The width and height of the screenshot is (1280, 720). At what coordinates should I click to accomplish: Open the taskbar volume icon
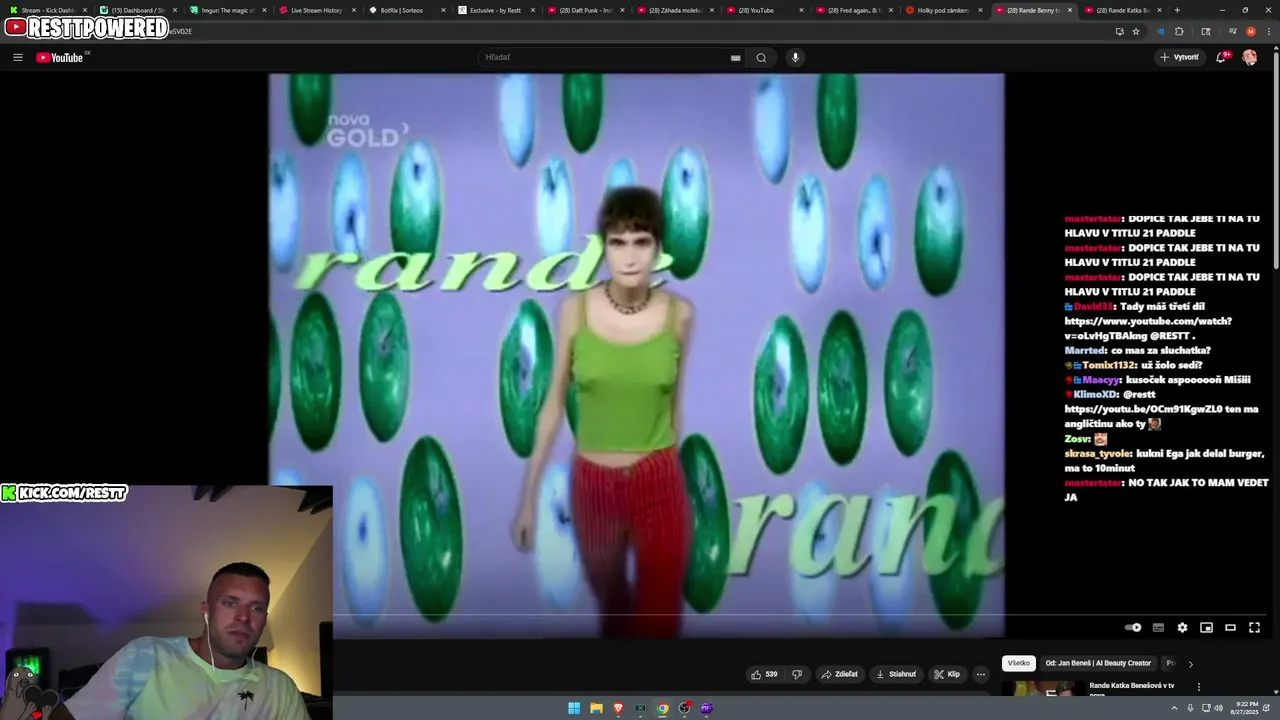pos(1218,708)
